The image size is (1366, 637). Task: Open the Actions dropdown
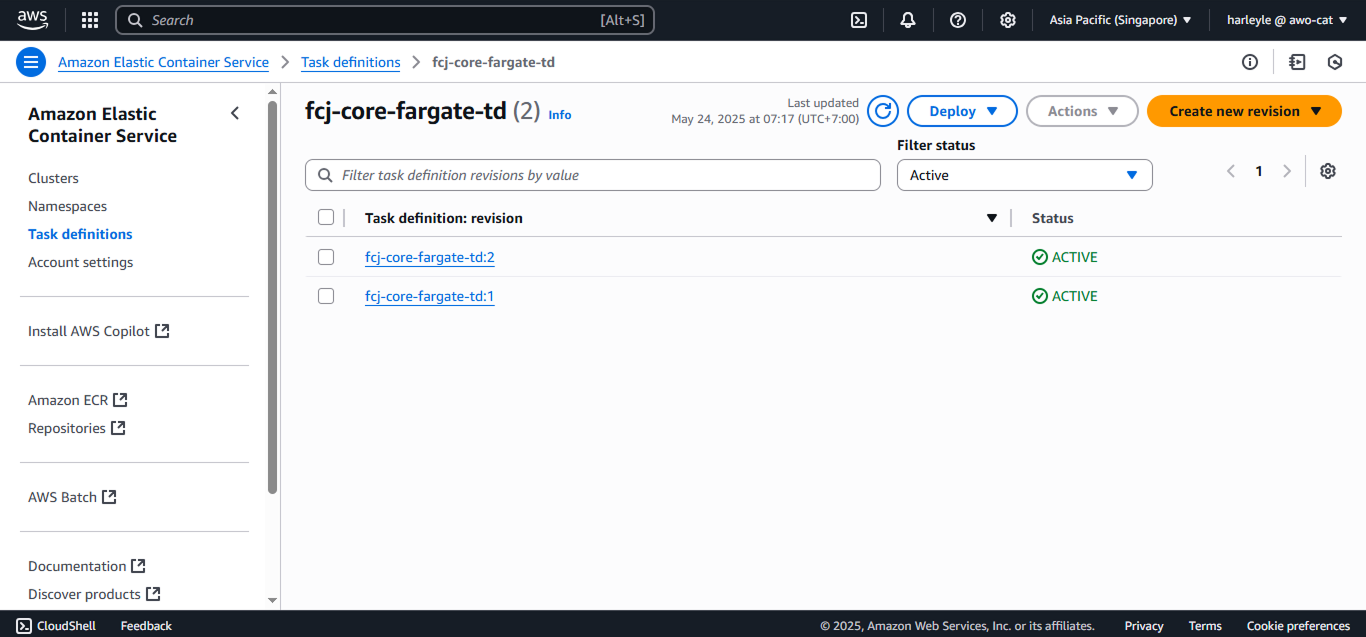pyautogui.click(x=1082, y=111)
